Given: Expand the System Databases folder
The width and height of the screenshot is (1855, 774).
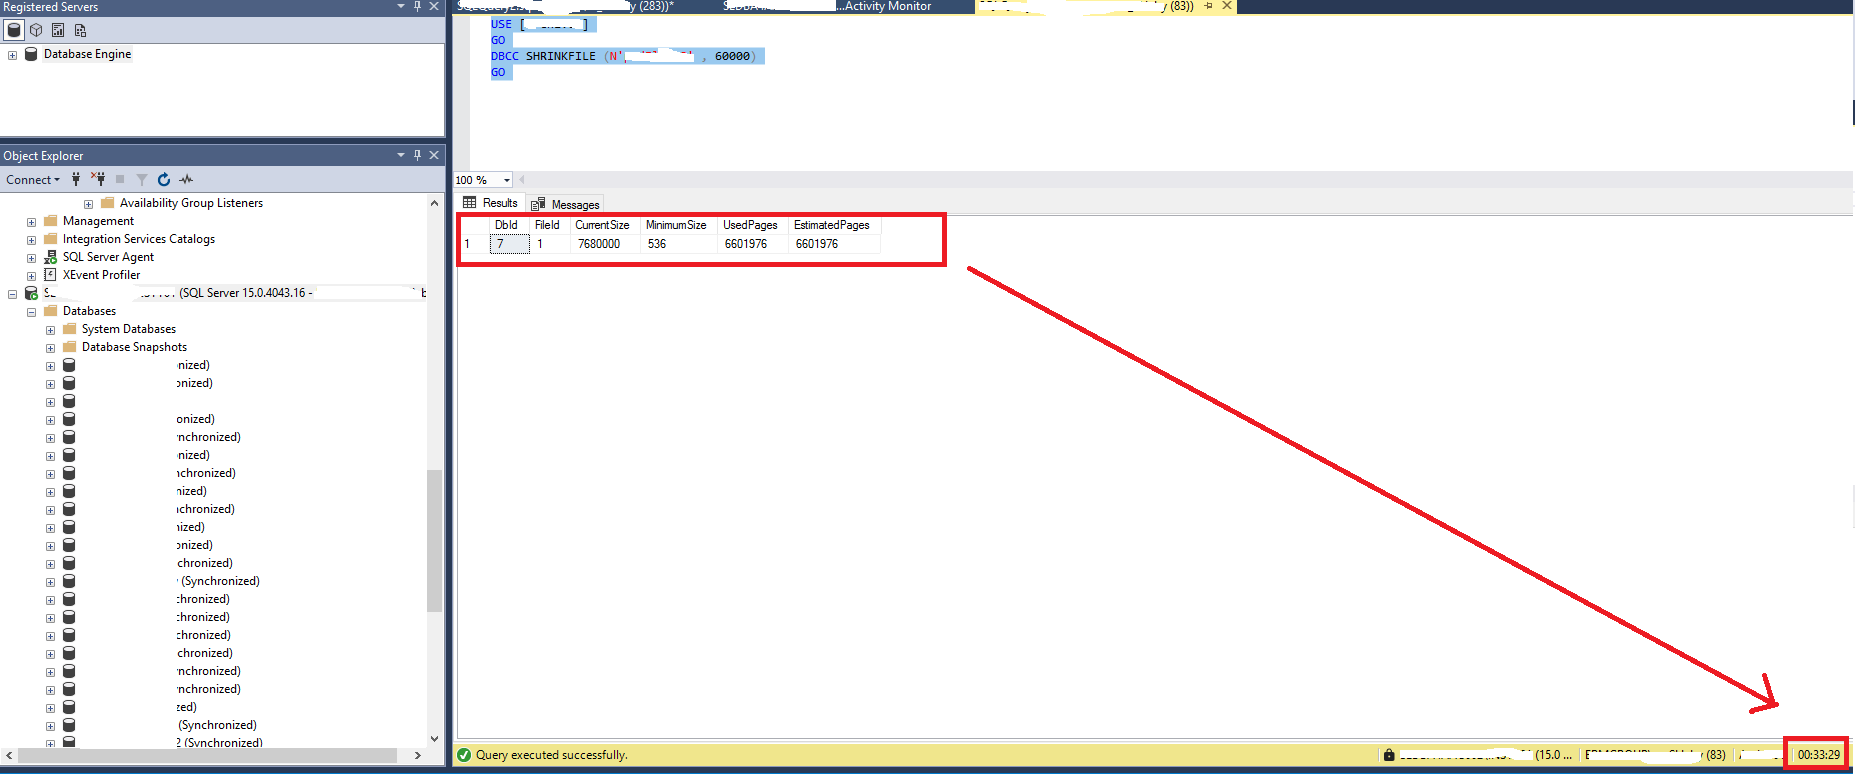Looking at the screenshot, I should pyautogui.click(x=50, y=330).
